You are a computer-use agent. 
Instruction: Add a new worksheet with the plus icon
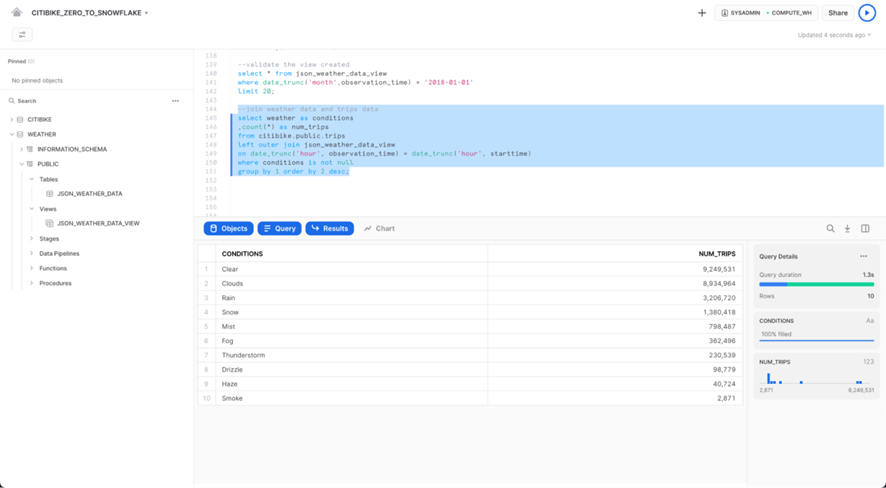pyautogui.click(x=702, y=13)
